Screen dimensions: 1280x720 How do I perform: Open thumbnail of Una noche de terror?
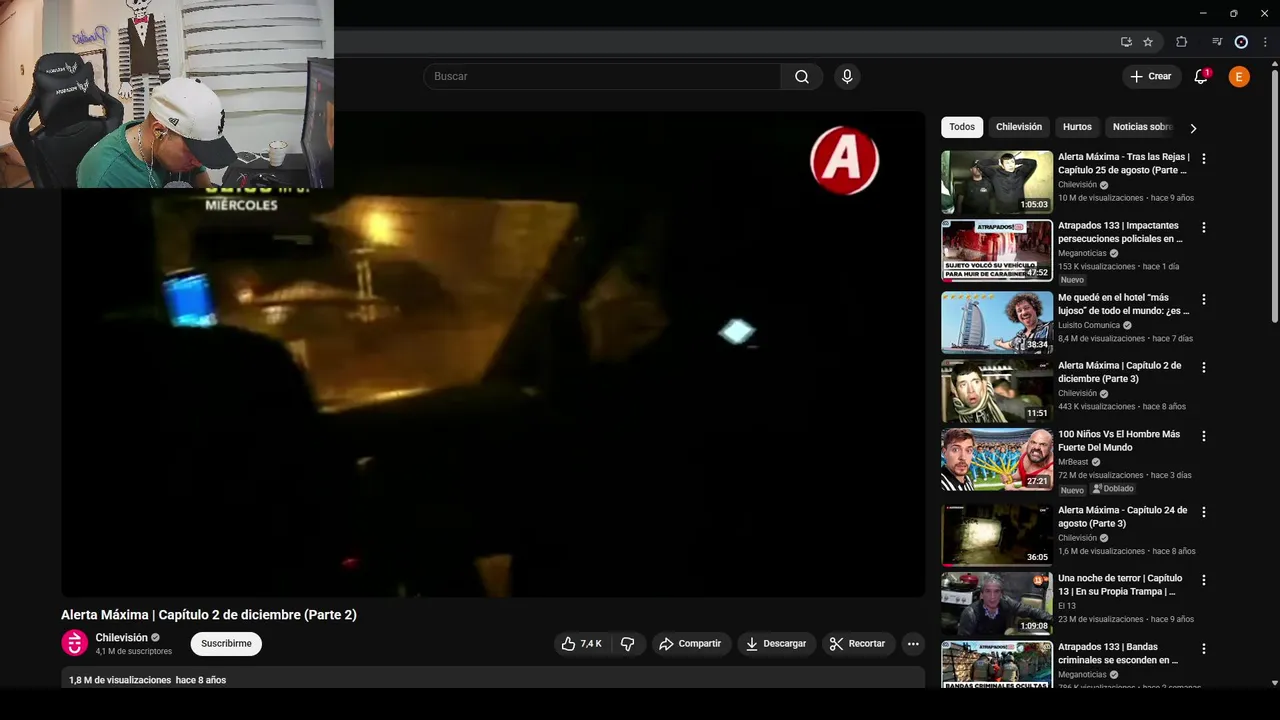[996, 603]
